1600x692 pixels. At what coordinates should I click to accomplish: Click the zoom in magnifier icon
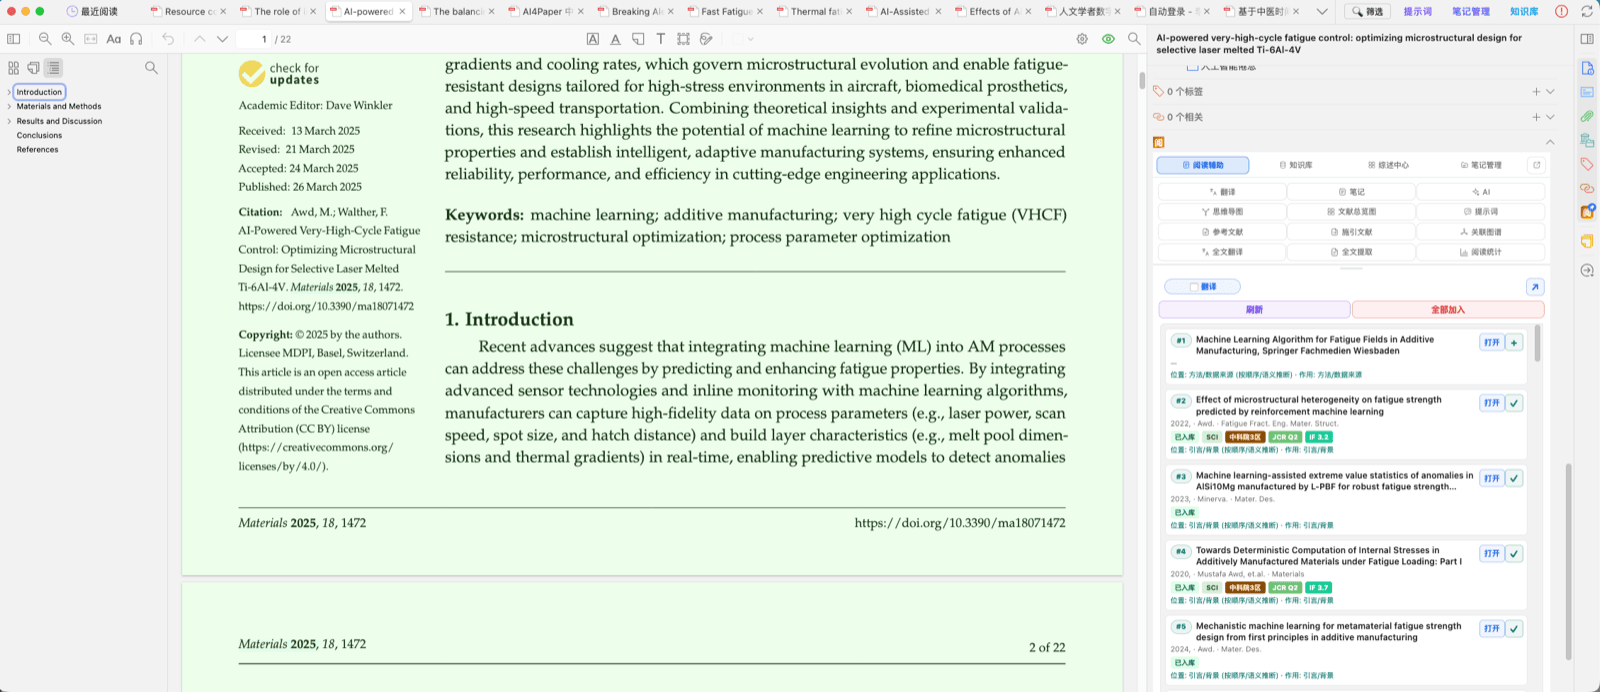point(68,39)
